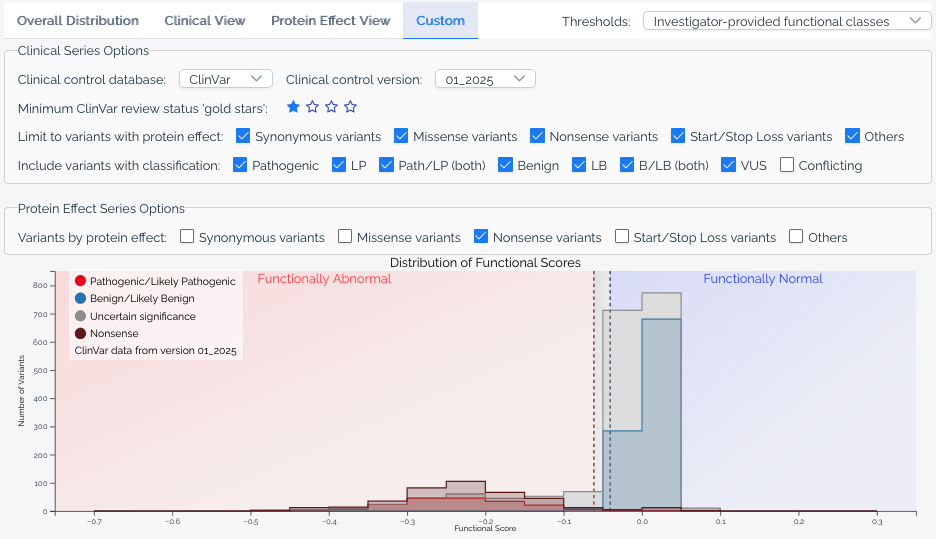Enable the Conflicting classification checkbox

click(x=787, y=165)
